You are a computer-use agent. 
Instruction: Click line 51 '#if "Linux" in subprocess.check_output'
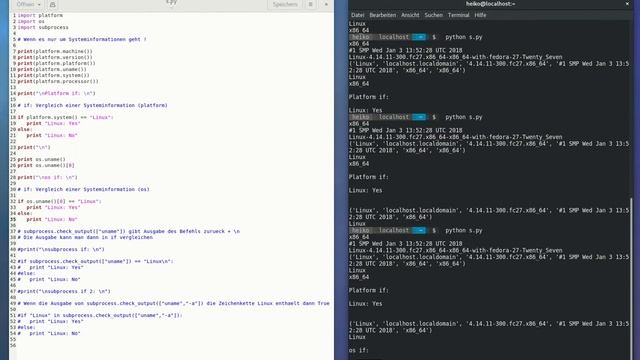[100, 315]
